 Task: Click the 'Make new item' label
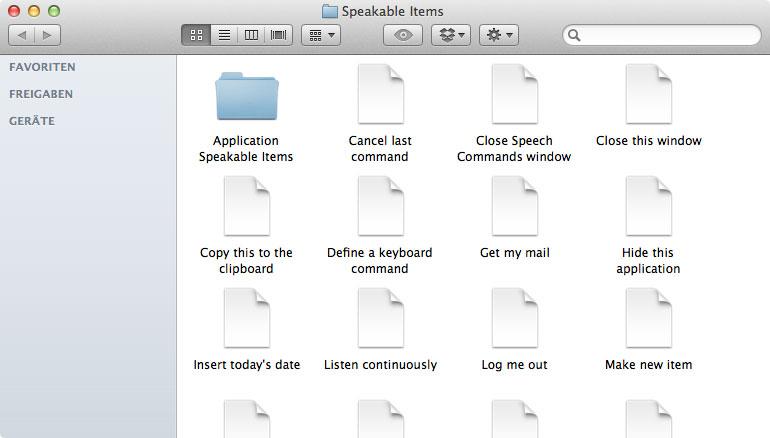(x=649, y=365)
